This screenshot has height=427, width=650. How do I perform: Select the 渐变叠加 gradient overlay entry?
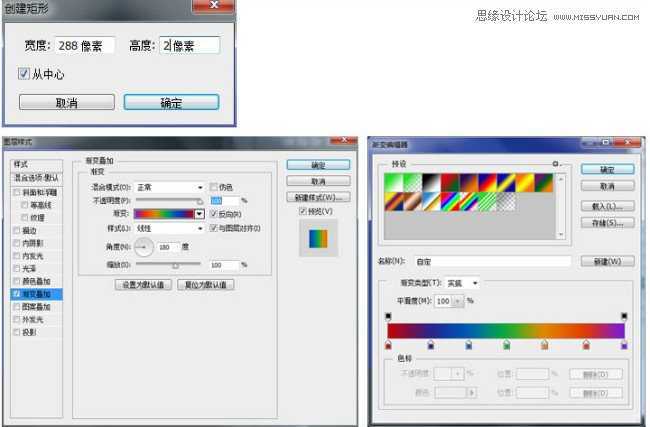(36, 294)
